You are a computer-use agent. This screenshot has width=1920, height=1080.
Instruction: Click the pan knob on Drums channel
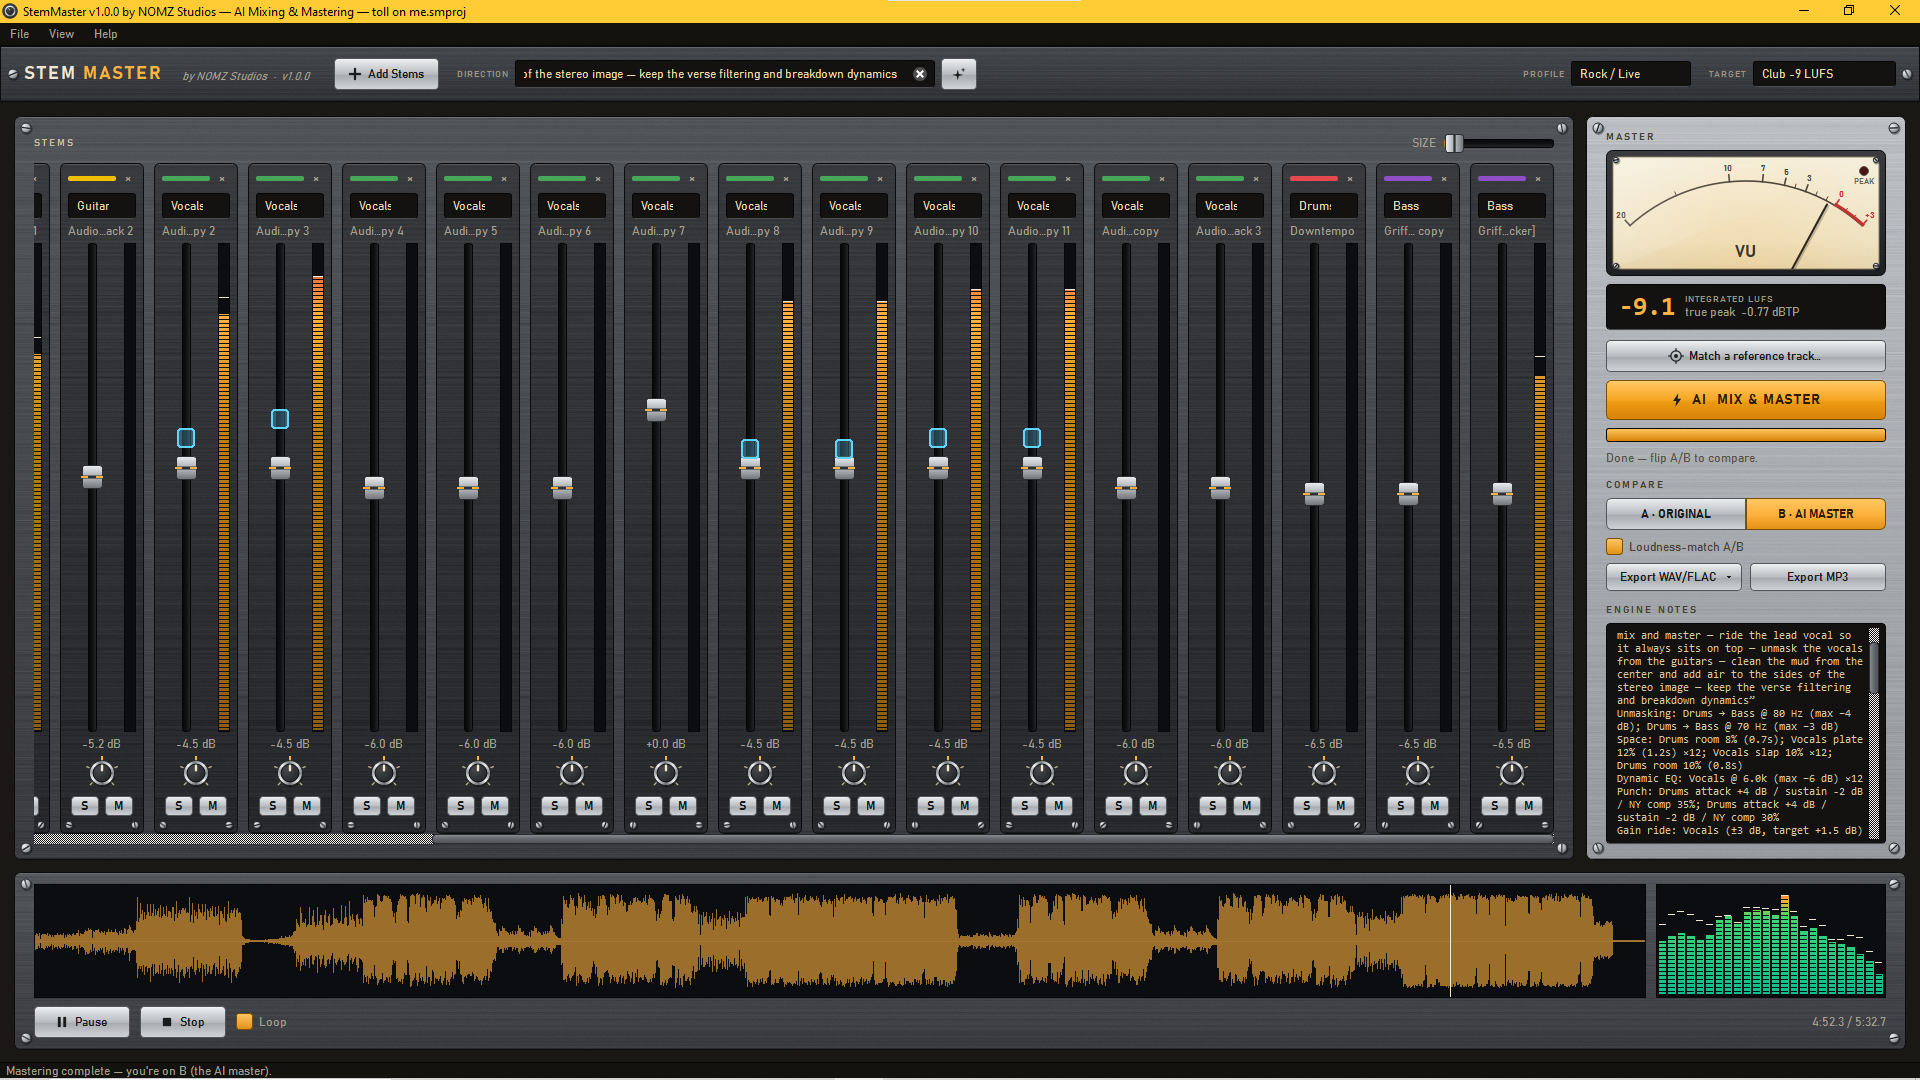pyautogui.click(x=1324, y=772)
